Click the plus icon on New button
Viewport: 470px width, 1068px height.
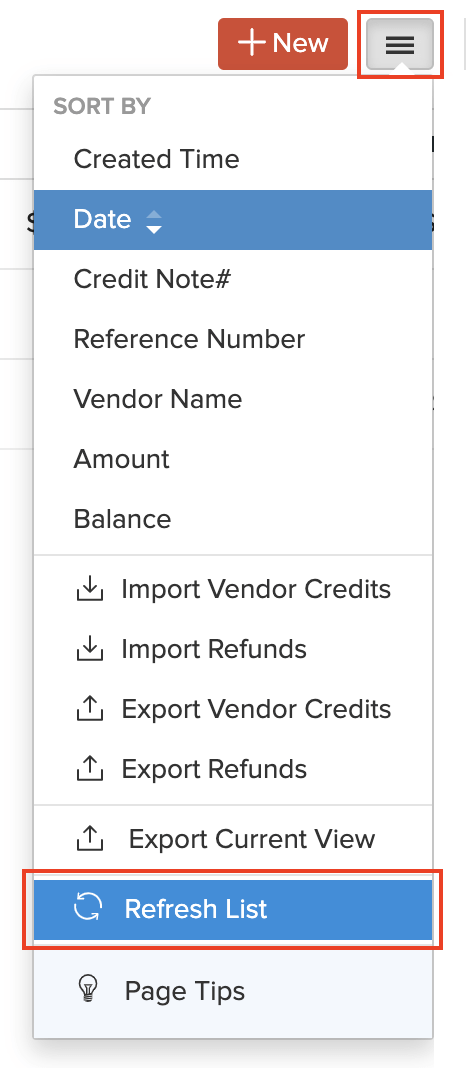[x=251, y=43]
